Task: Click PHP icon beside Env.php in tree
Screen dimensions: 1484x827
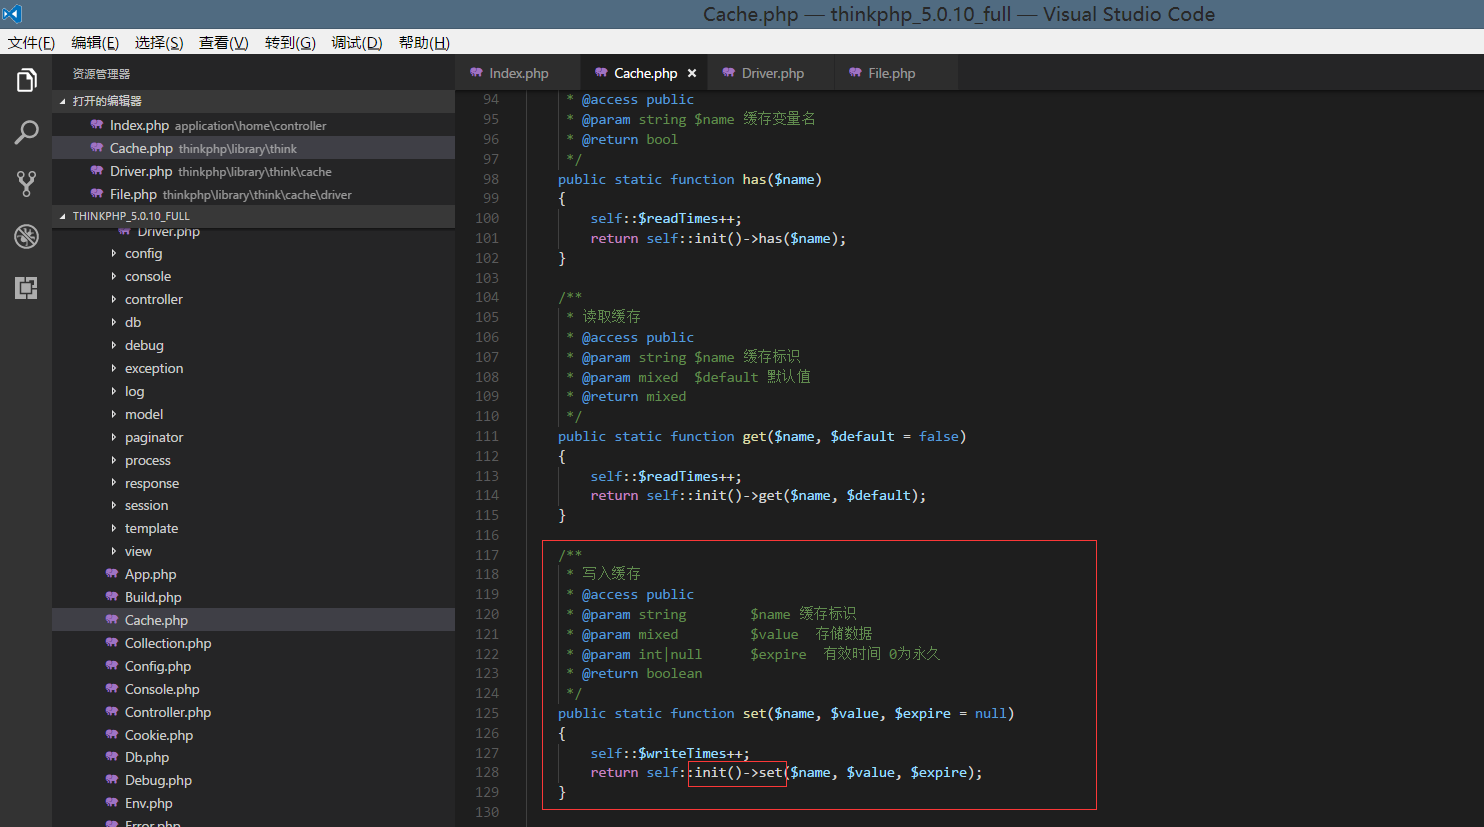Action: (x=112, y=803)
